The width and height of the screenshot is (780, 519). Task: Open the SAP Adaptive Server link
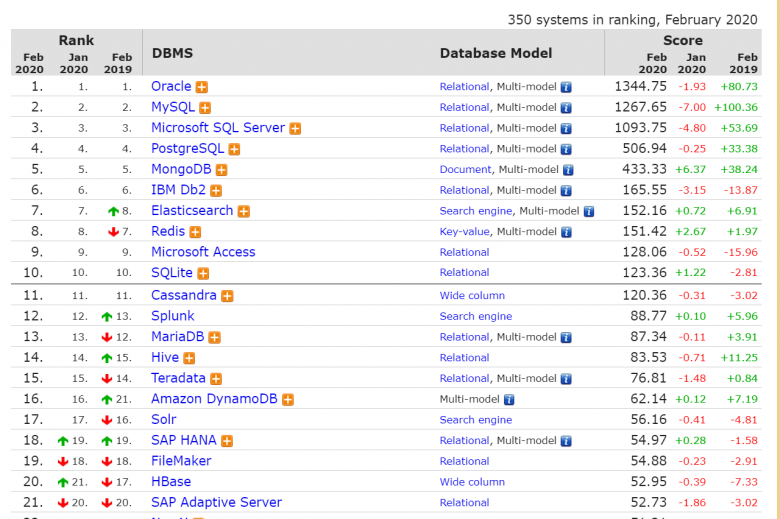pos(216,503)
